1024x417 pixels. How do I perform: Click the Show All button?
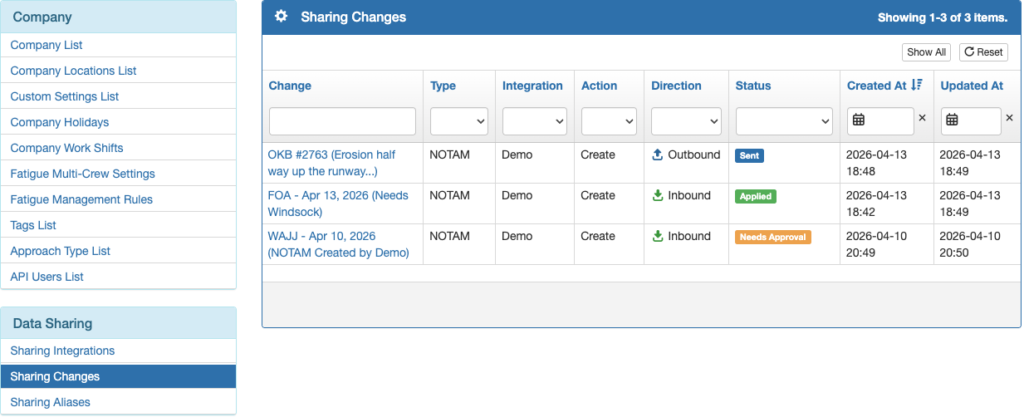pyautogui.click(x=925, y=52)
